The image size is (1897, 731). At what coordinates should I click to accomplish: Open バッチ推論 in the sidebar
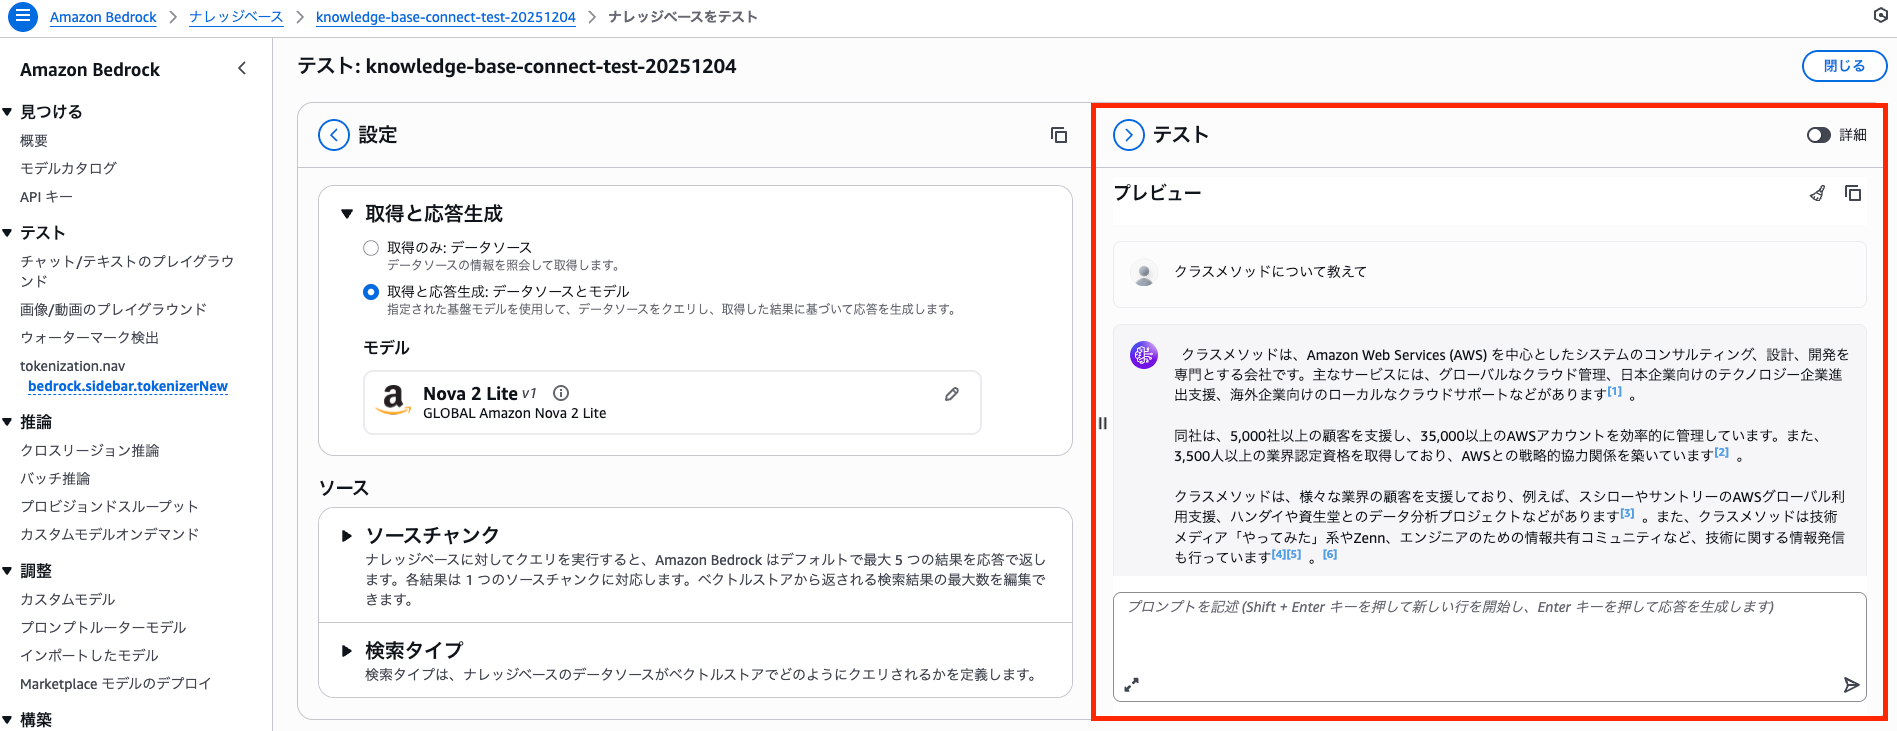[55, 478]
